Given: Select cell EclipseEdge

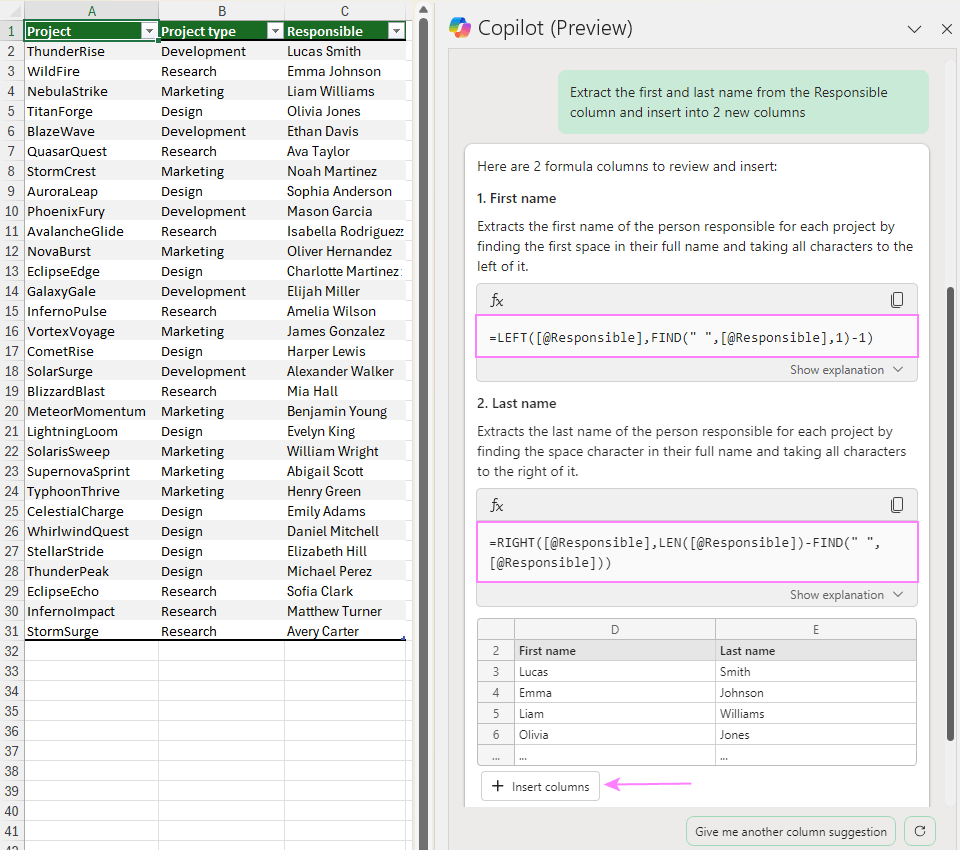Looking at the screenshot, I should pos(91,271).
